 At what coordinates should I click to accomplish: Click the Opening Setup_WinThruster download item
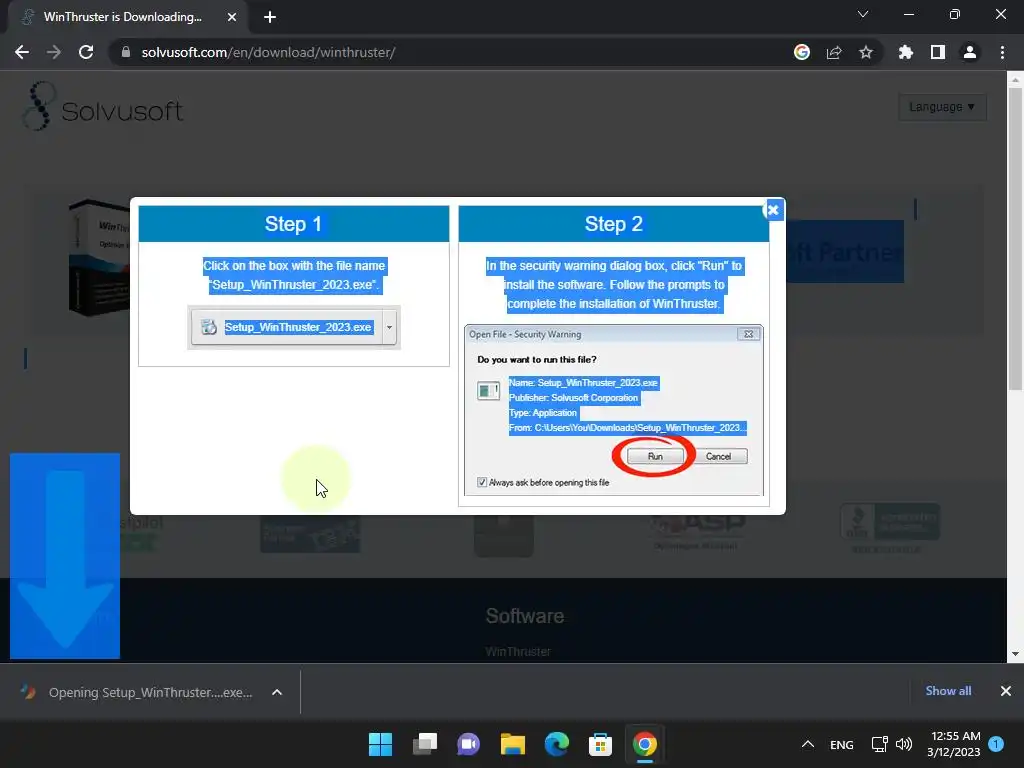point(137,692)
